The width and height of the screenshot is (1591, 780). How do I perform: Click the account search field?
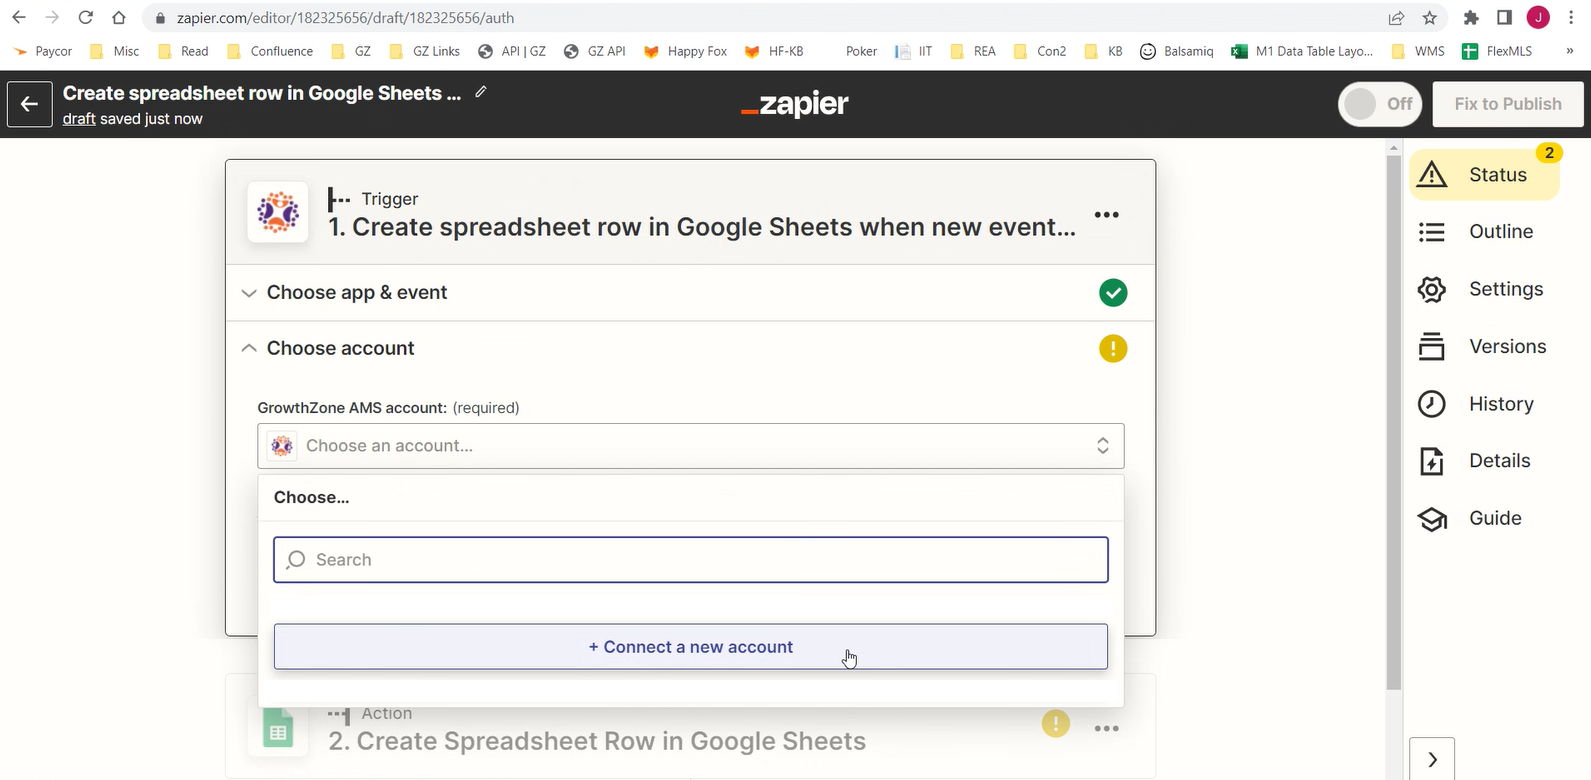[691, 560]
